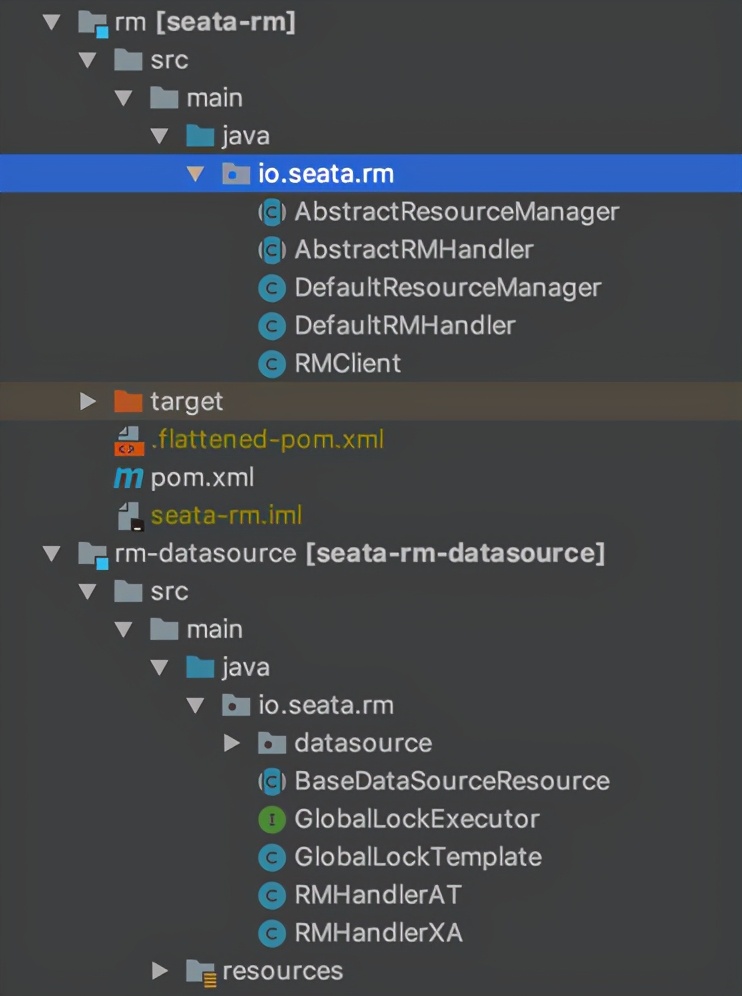Click the seata-rm.iml module file icon
Image resolution: width=742 pixels, height=996 pixels.
coord(129,516)
